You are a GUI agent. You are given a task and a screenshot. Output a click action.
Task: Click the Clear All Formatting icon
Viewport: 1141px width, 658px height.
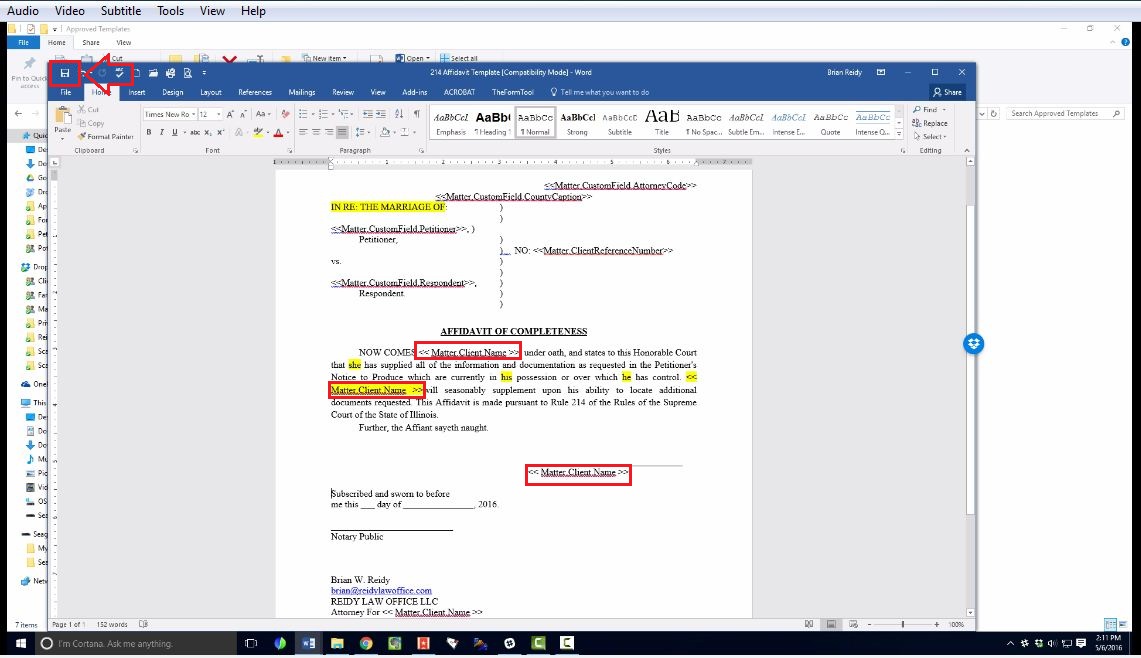[x=285, y=114]
